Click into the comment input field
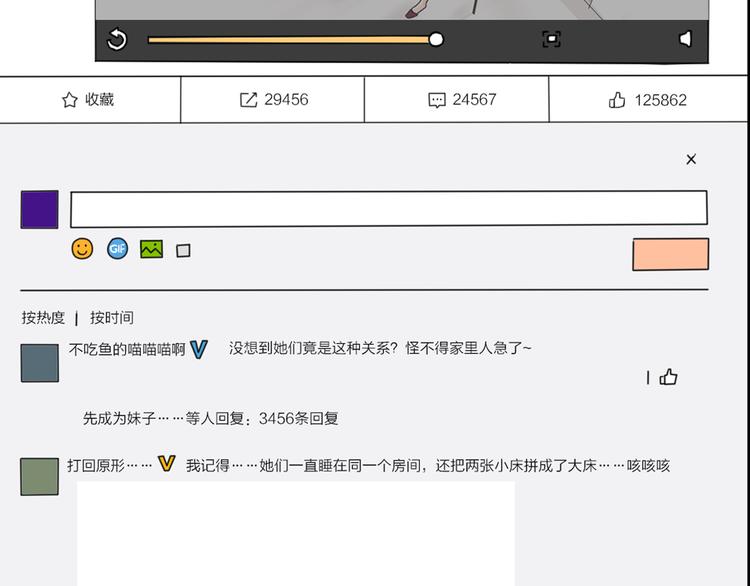 coord(389,209)
